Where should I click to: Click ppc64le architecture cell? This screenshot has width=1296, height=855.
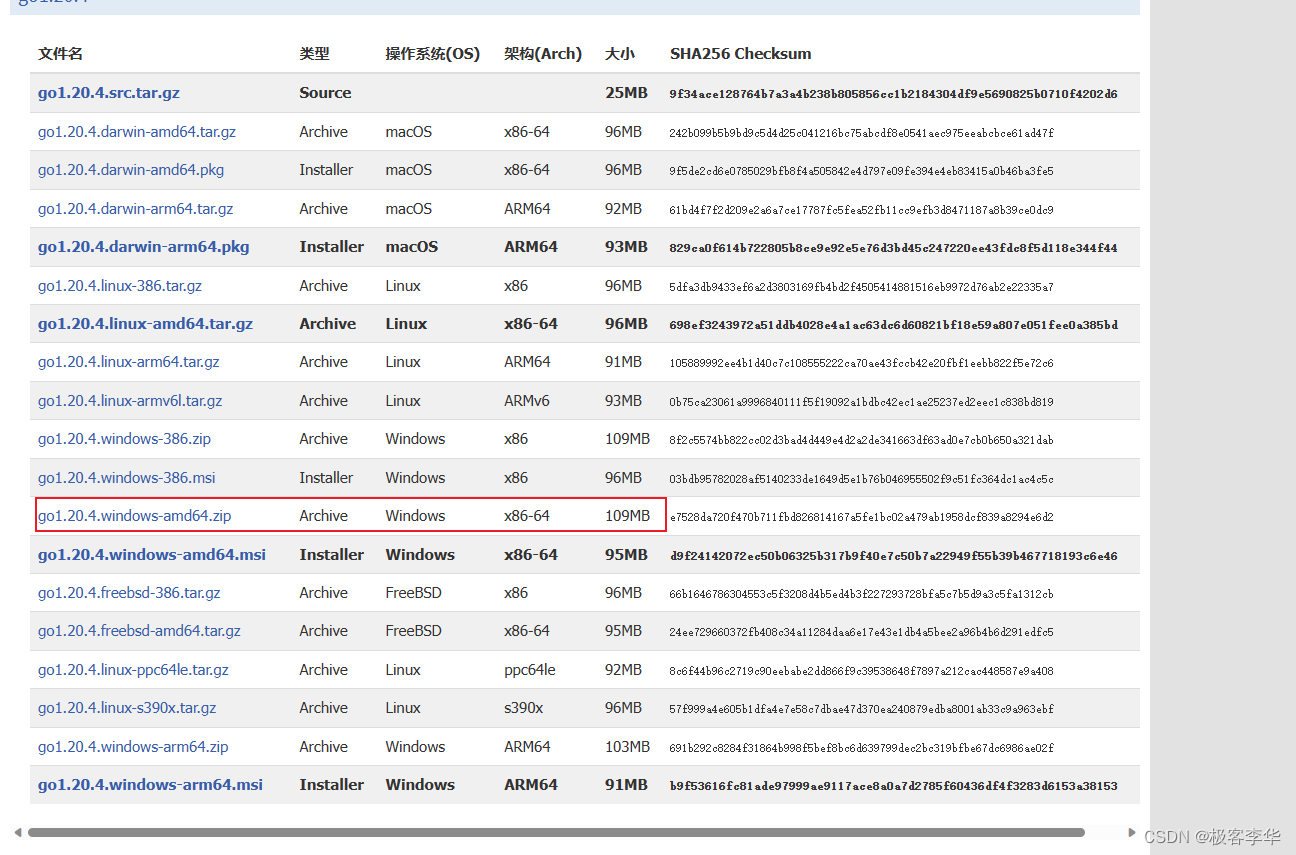coord(530,670)
